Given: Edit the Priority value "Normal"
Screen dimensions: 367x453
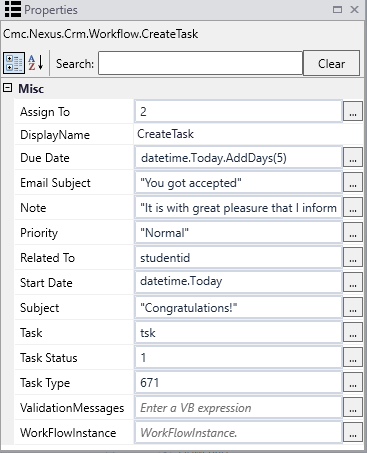Looking at the screenshot, I should pos(238,233).
